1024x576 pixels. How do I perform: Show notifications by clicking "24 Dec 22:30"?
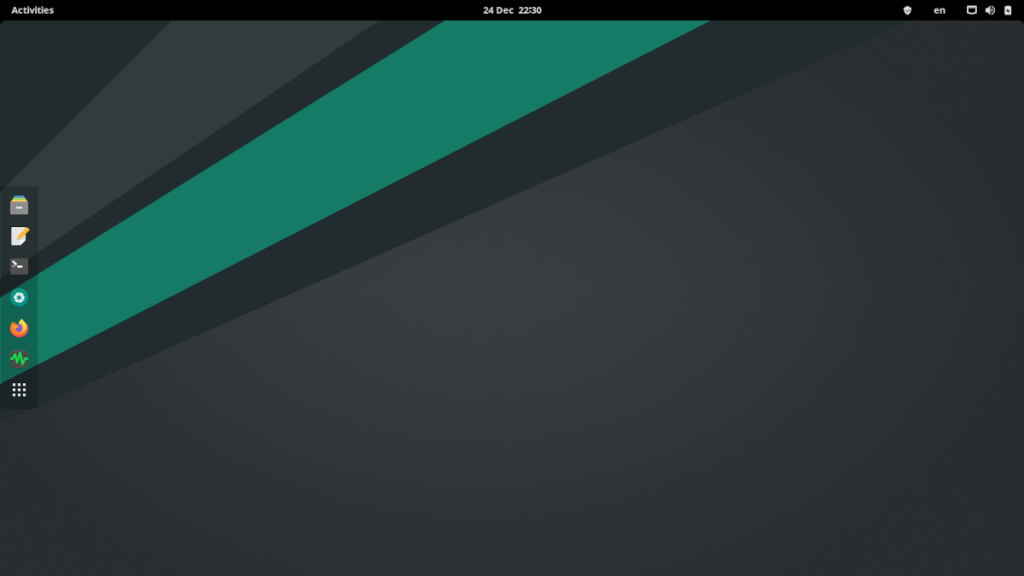tap(512, 10)
